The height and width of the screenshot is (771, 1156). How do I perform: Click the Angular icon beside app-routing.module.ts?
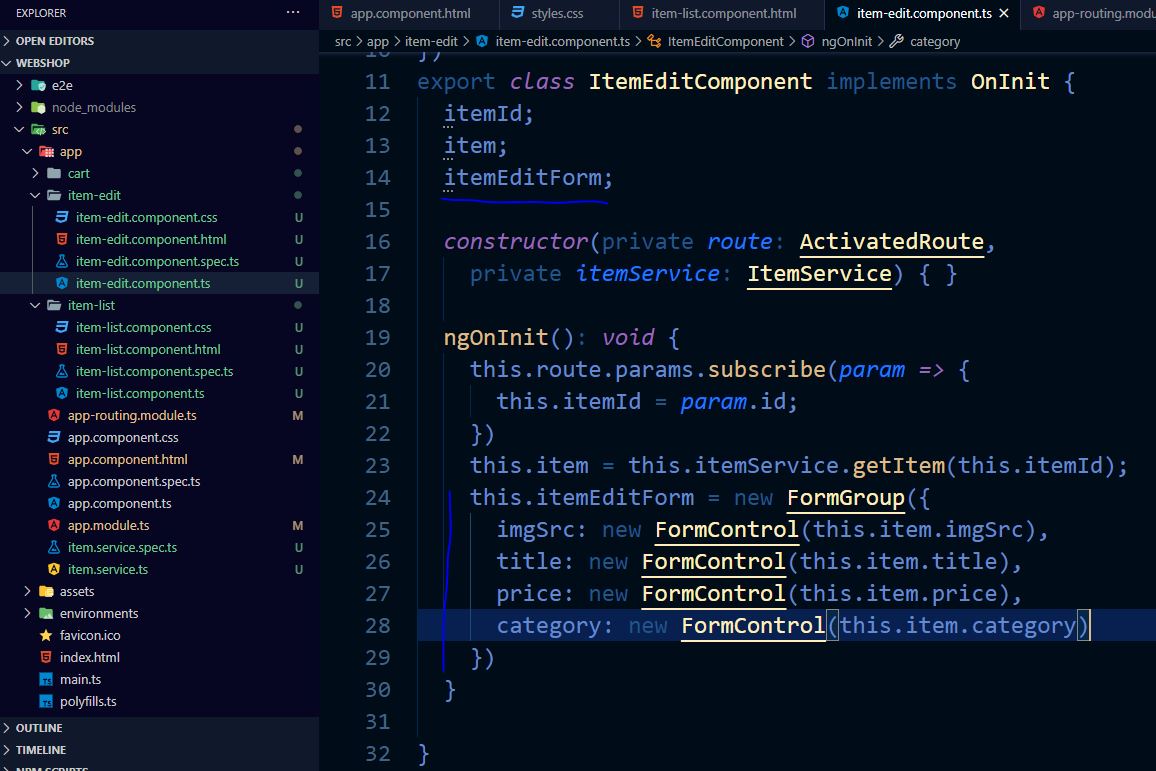(56, 415)
